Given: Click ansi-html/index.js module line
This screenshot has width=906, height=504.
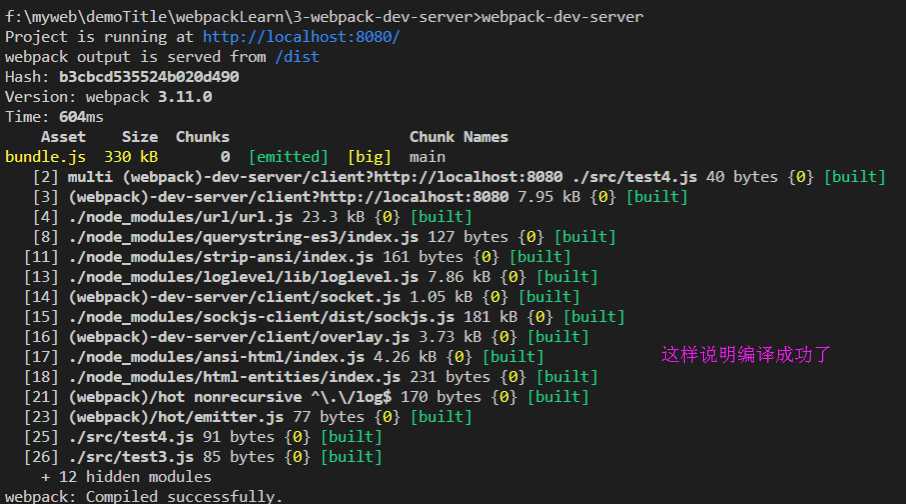Looking at the screenshot, I should pos(284,357).
